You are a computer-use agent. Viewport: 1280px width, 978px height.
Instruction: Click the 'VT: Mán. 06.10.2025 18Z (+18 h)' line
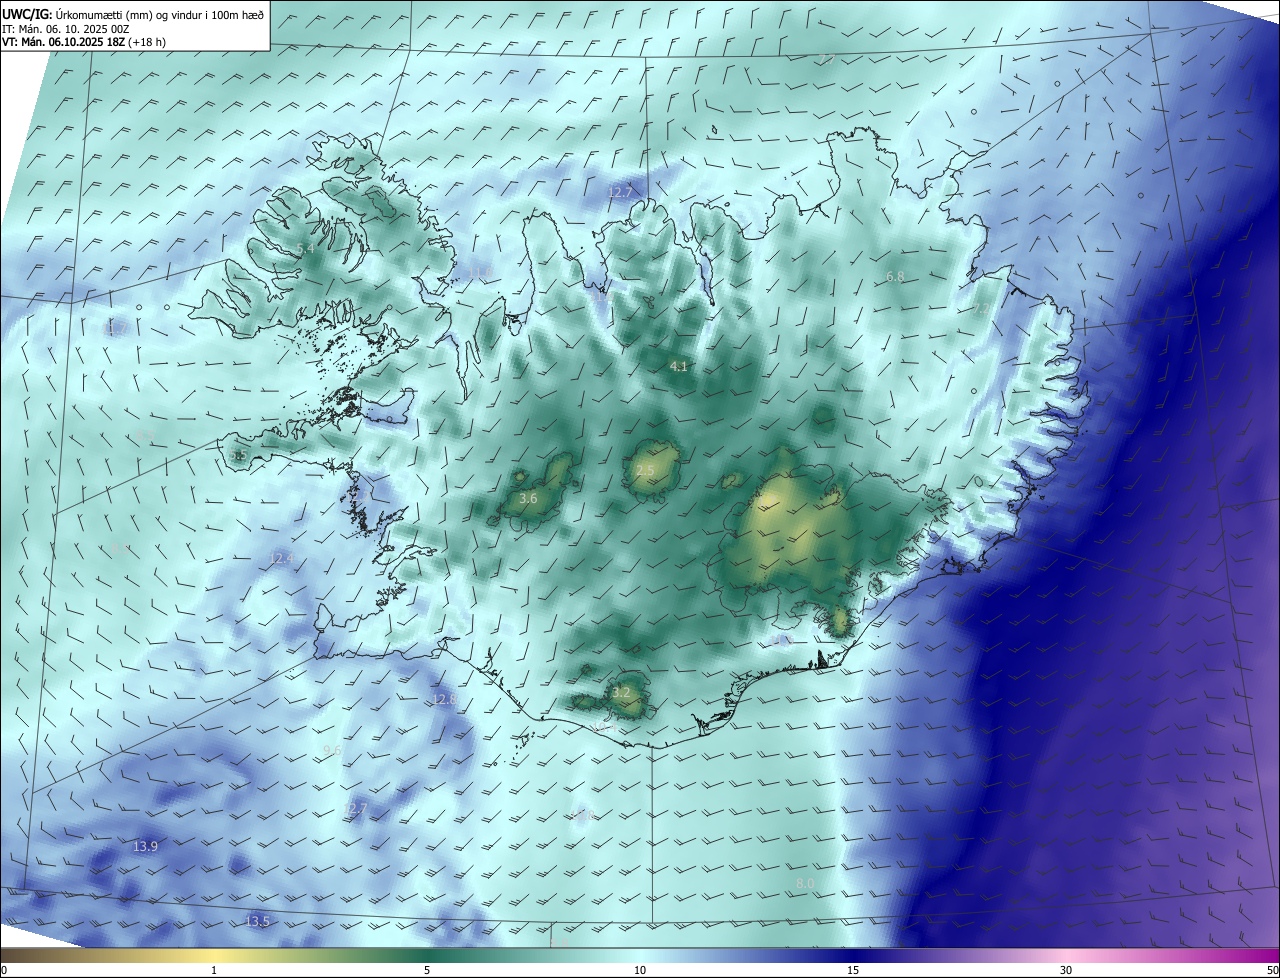click(84, 42)
